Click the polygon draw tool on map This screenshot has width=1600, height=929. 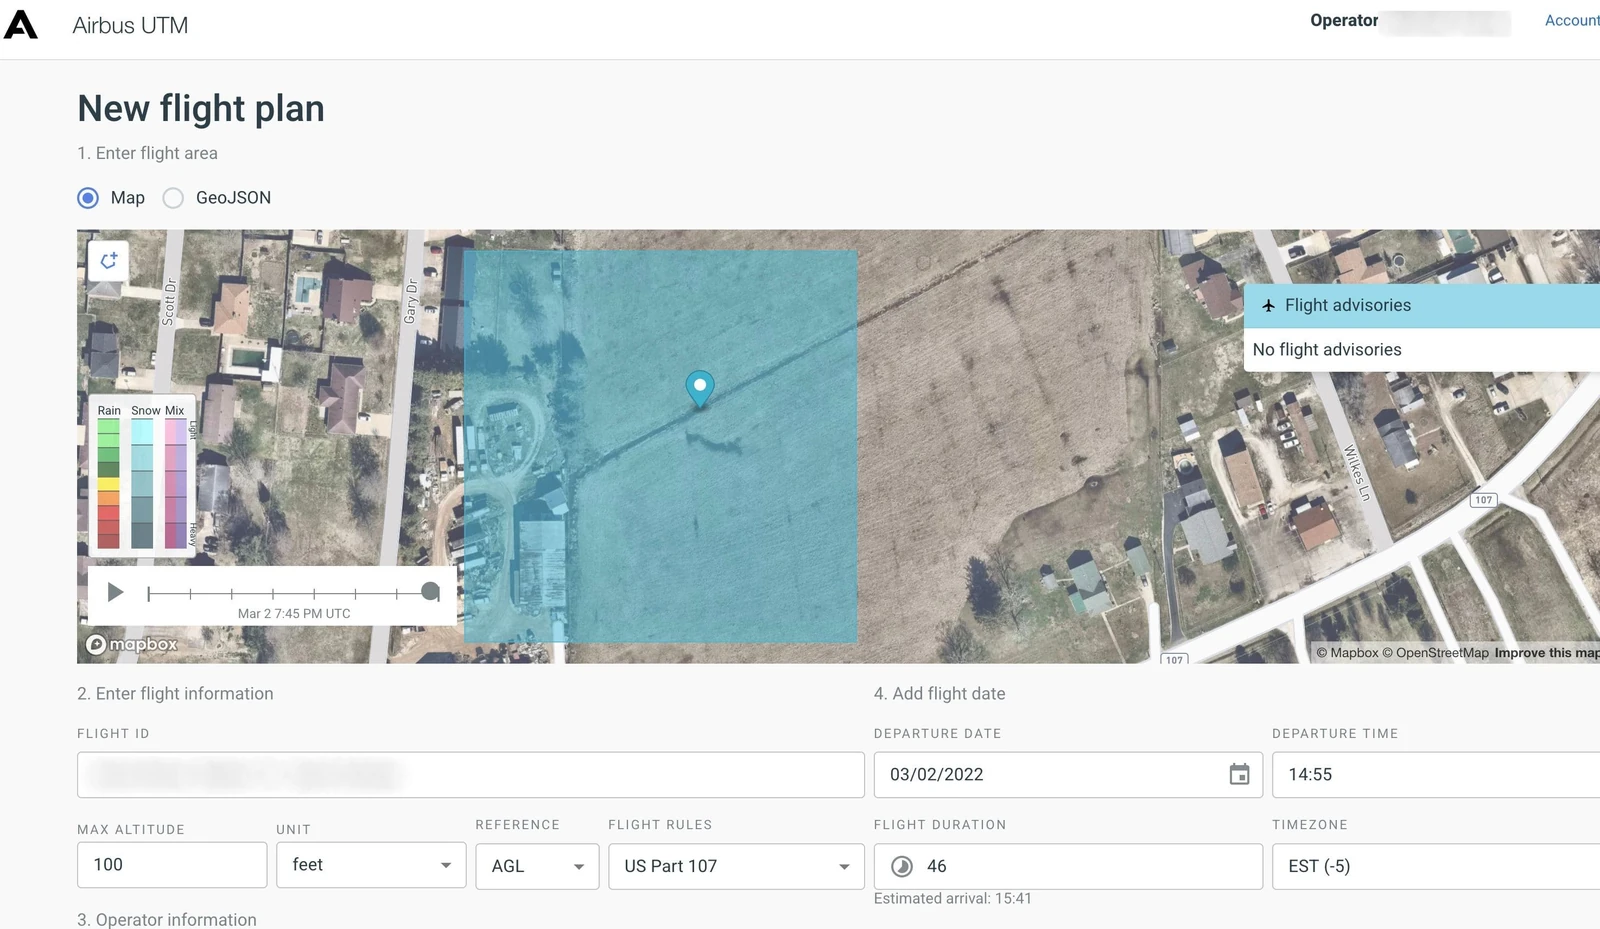point(108,261)
